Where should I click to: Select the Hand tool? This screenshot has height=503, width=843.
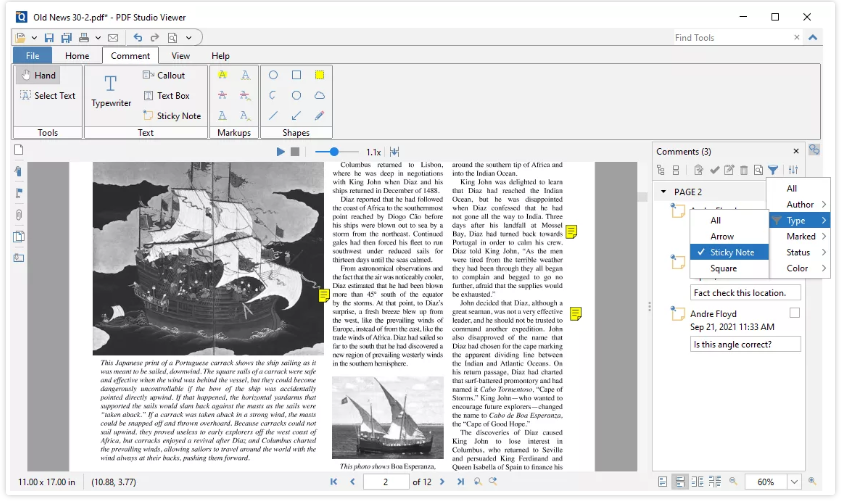pos(38,76)
